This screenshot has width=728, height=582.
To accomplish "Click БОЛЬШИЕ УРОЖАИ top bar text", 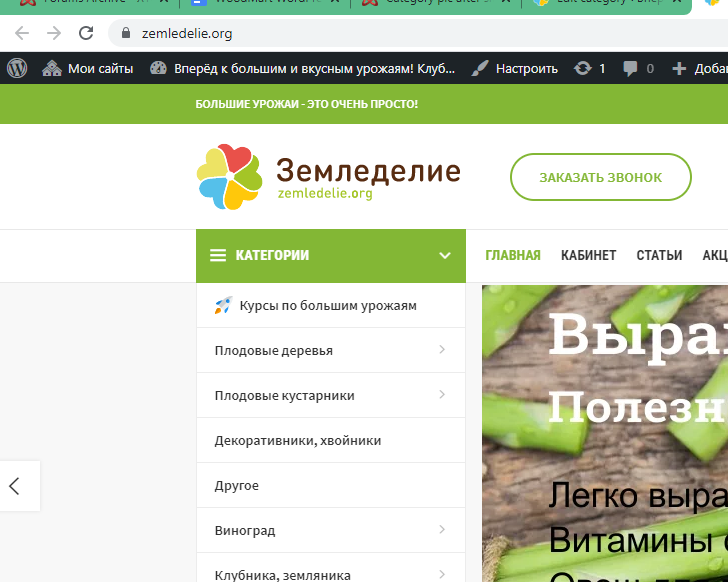I will pos(306,104).
